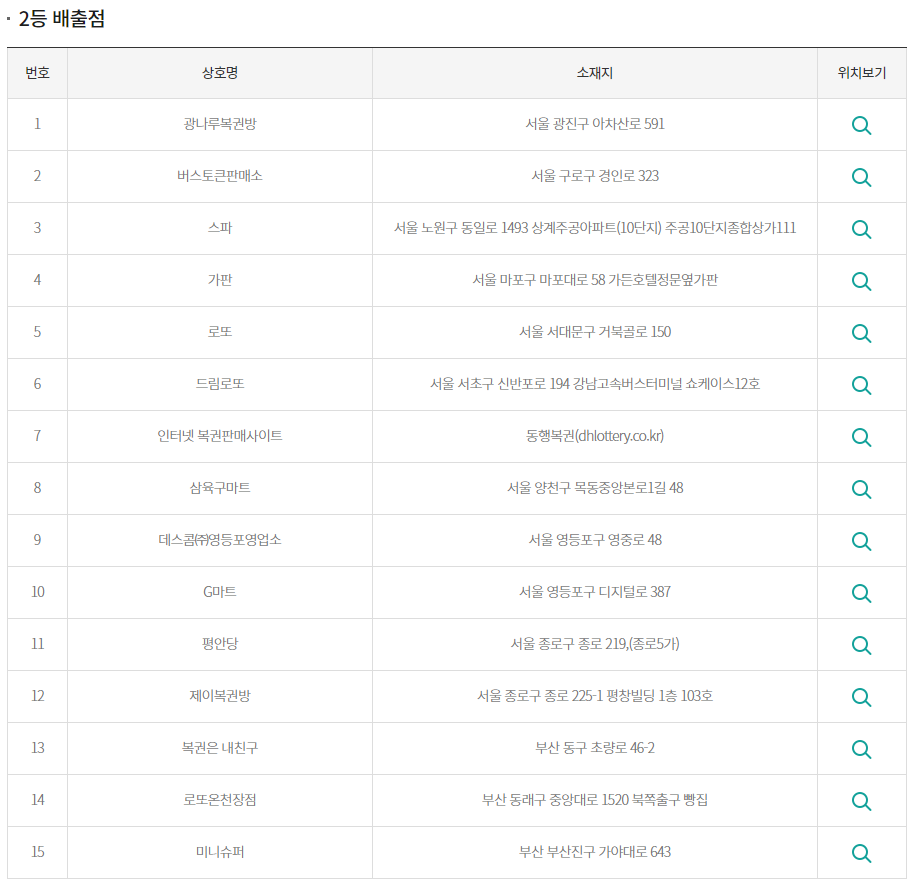Click the 소재지 column header

(594, 73)
